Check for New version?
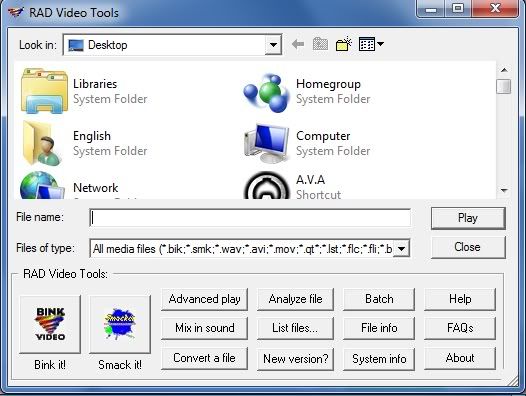The width and height of the screenshot is (526, 396). tap(295, 359)
